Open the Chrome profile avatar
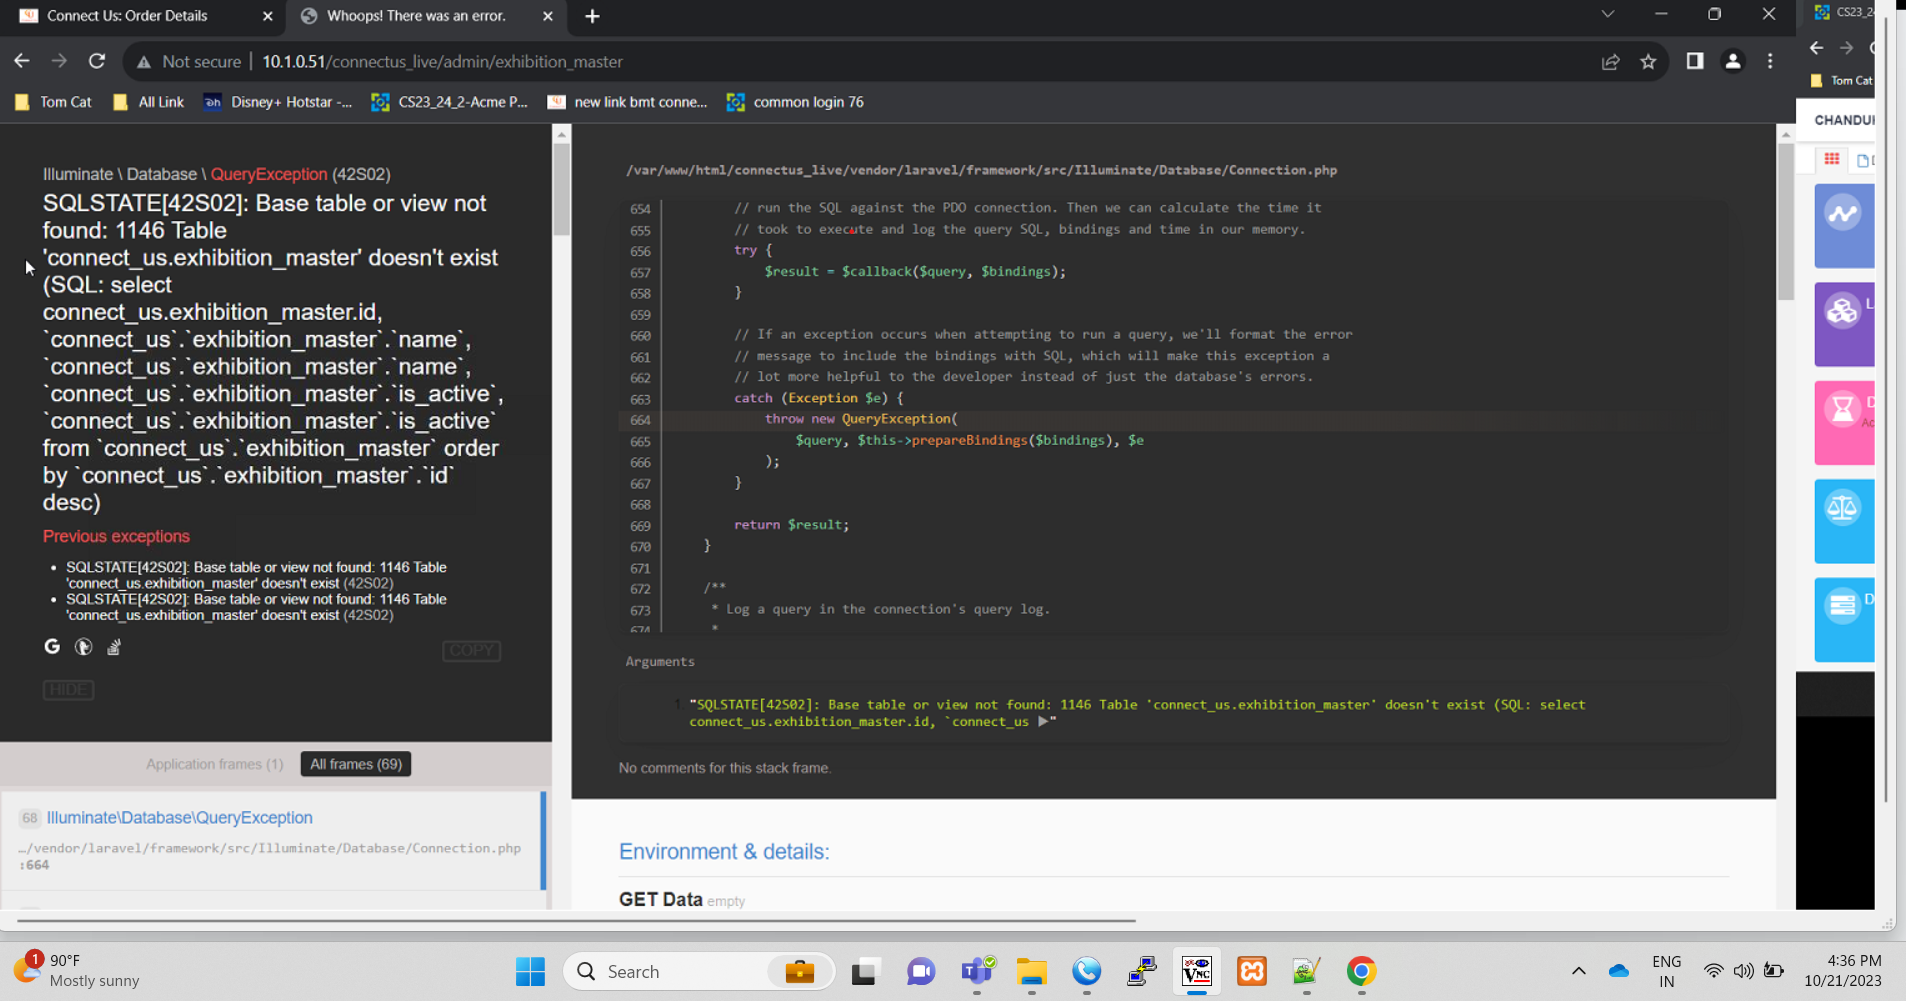 point(1732,61)
